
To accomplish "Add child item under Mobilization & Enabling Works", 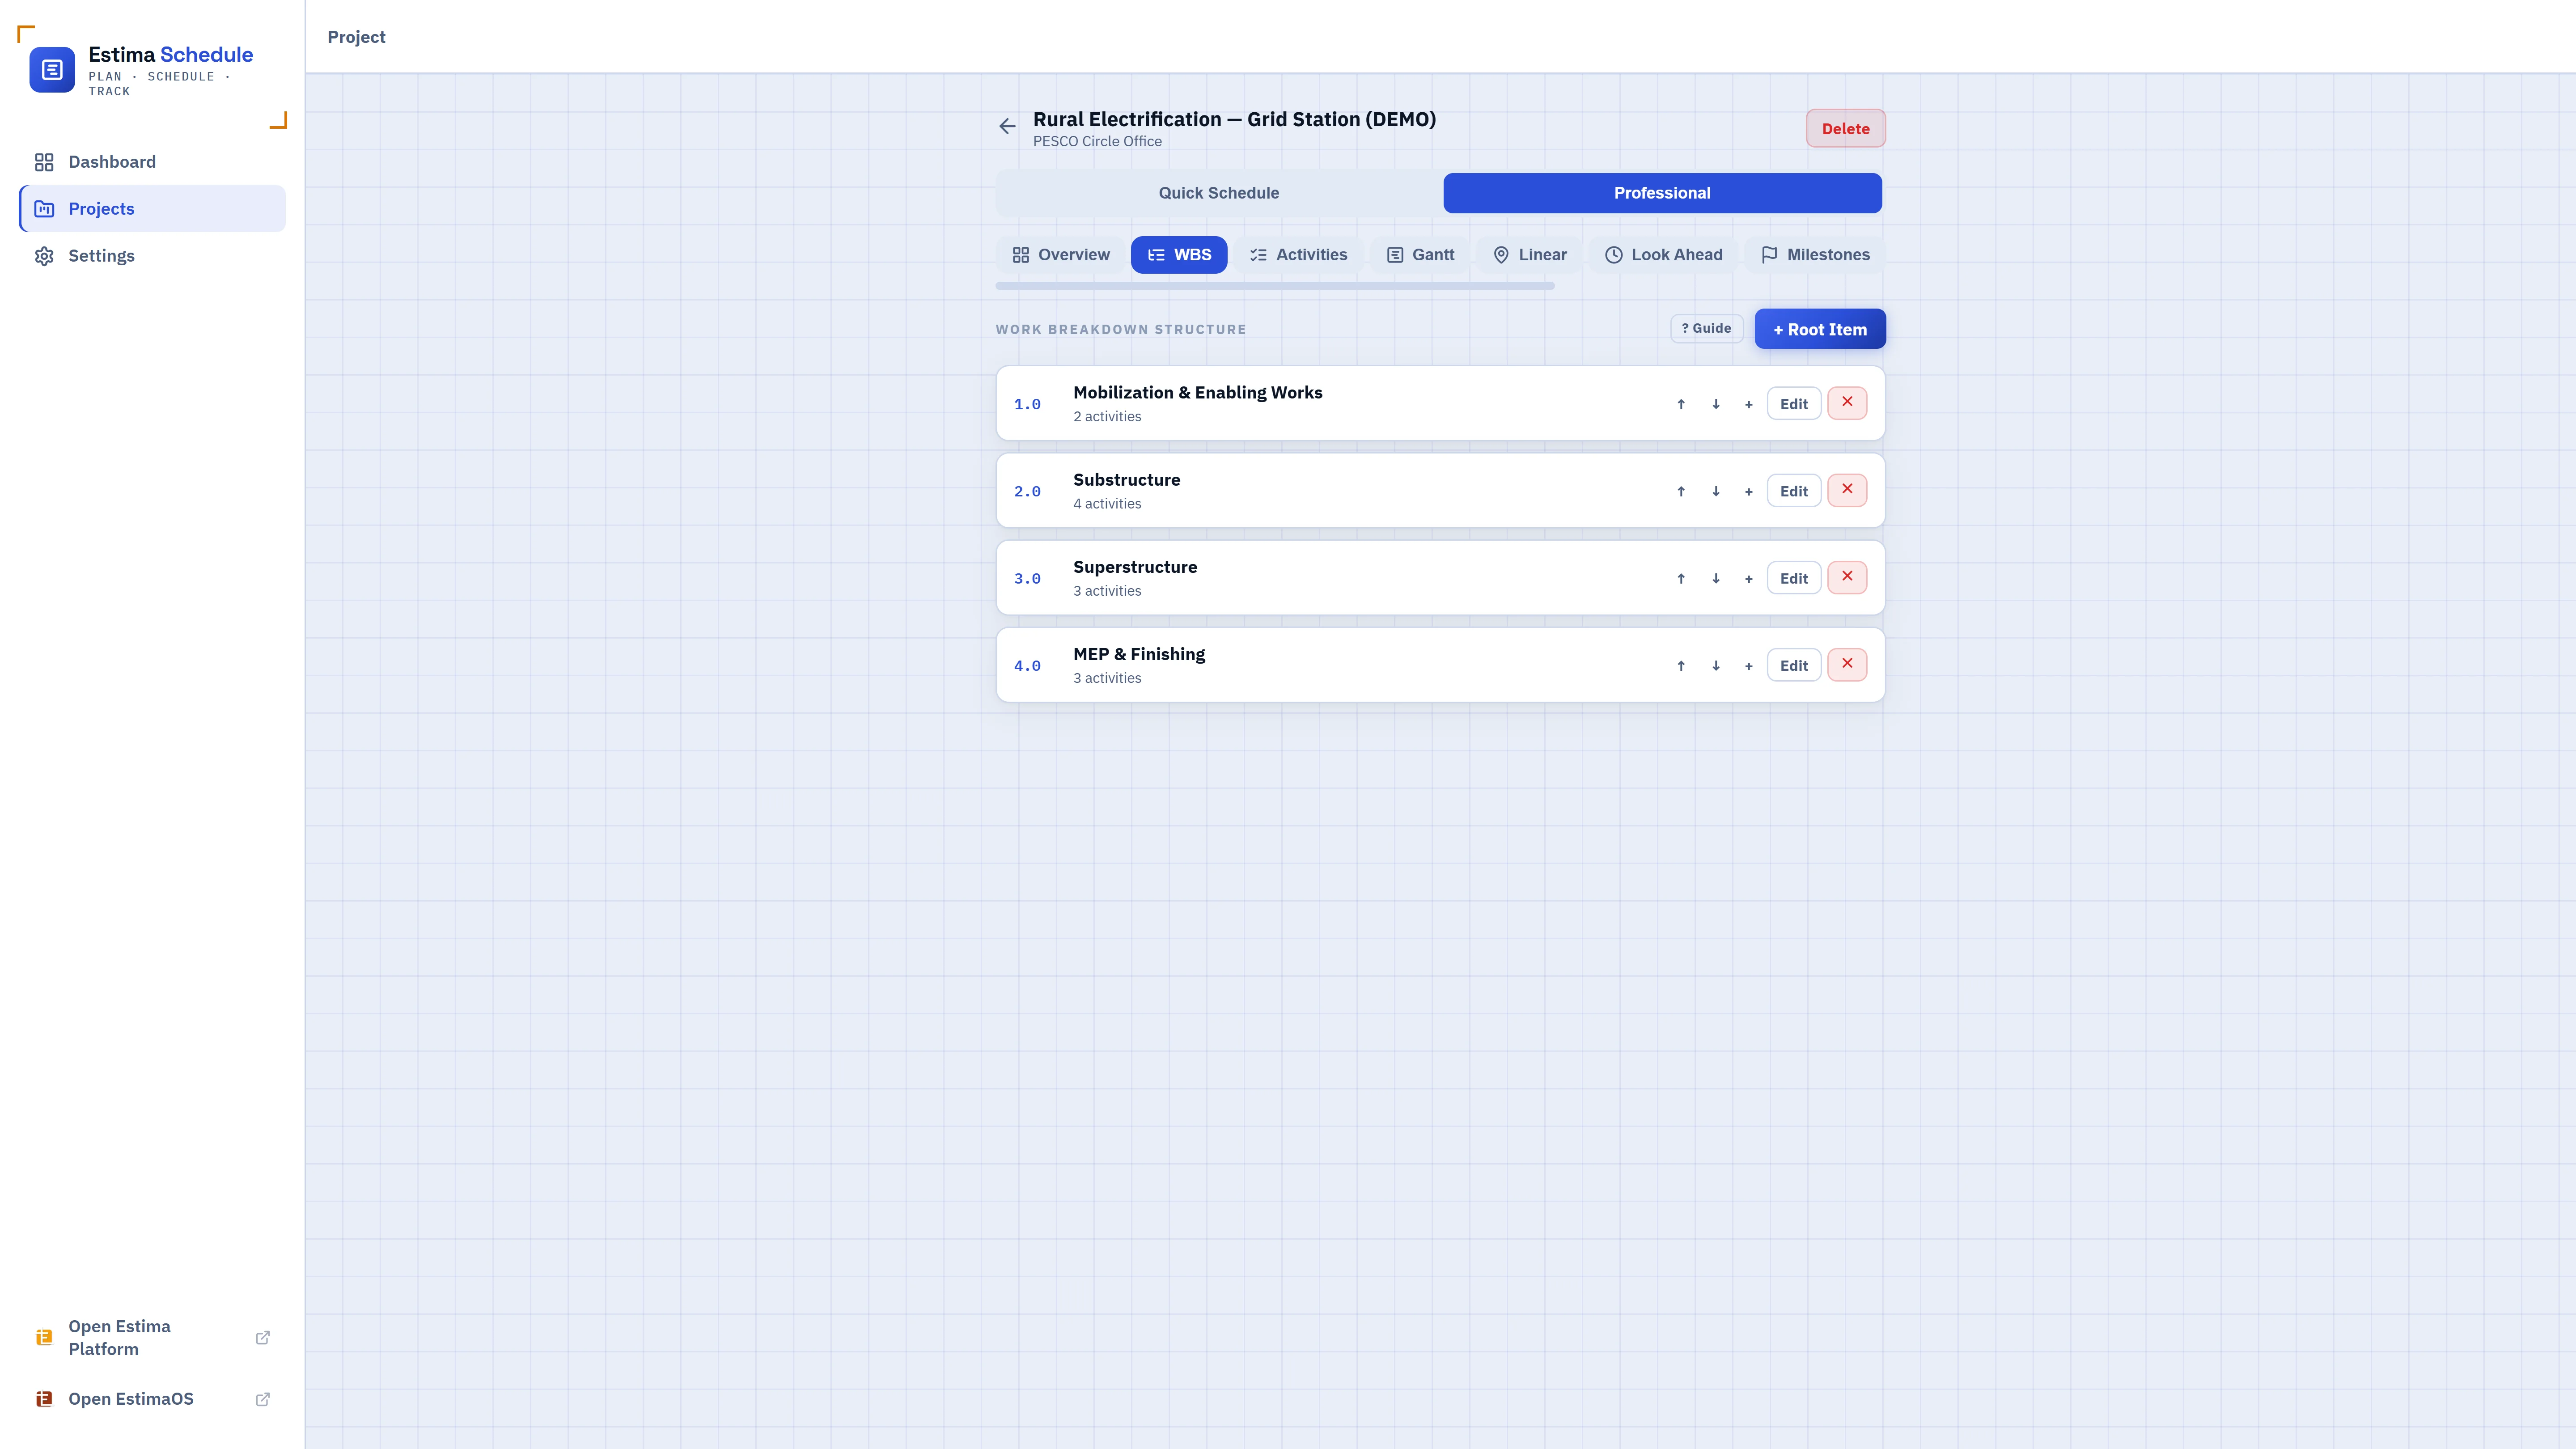I will (1748, 404).
